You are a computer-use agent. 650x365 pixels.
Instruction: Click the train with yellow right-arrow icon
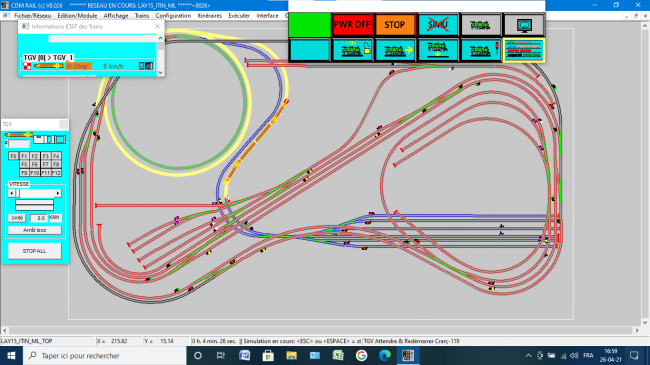tap(395, 50)
